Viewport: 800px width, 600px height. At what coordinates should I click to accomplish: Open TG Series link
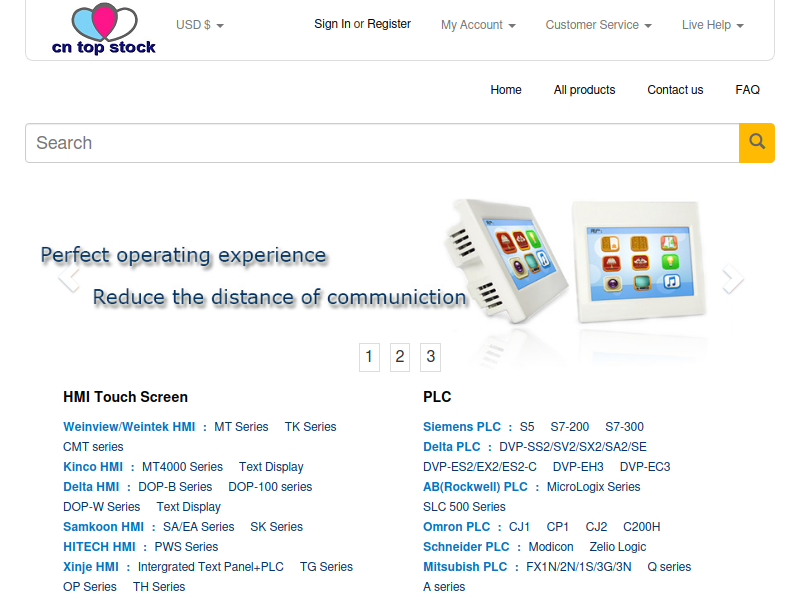click(326, 567)
